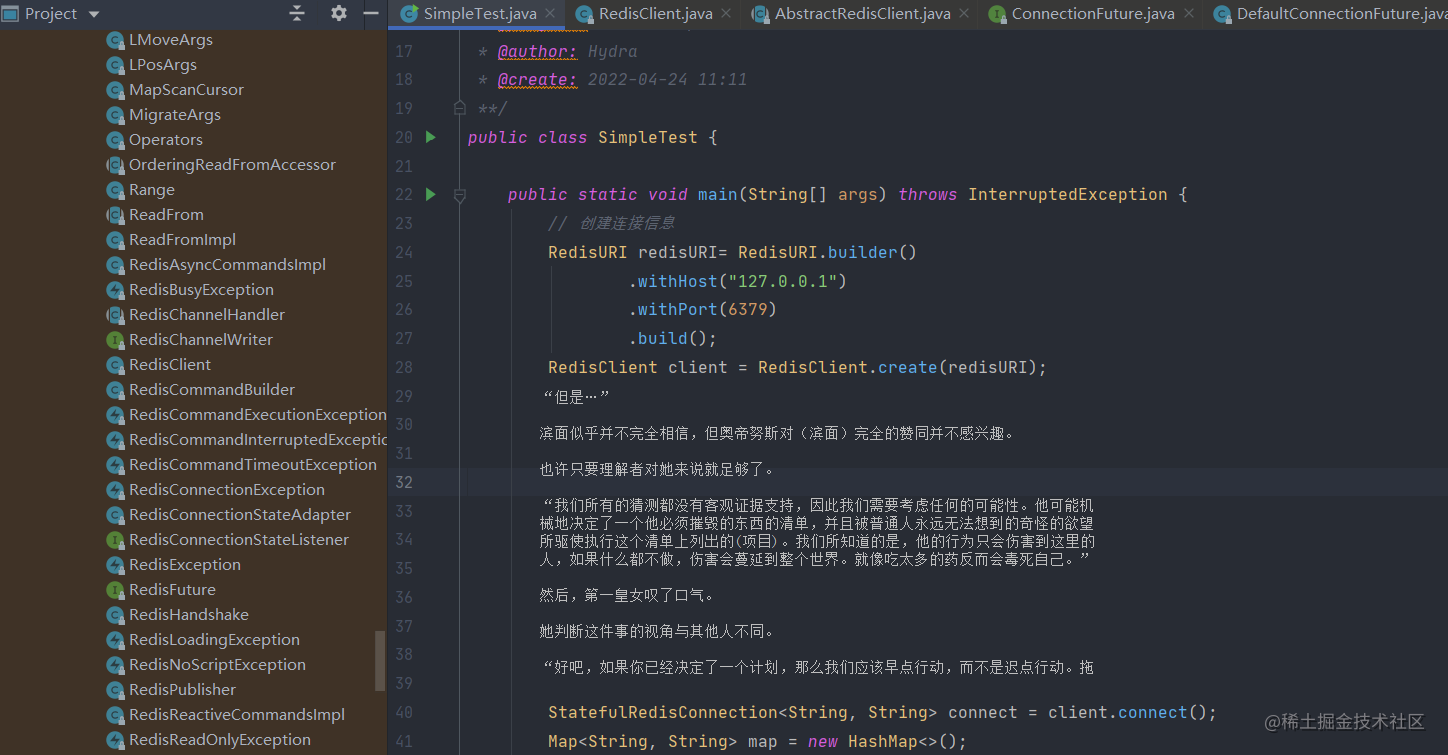Image resolution: width=1448 pixels, height=755 pixels.
Task: Click the @author tag in javadoc
Action: 537,51
